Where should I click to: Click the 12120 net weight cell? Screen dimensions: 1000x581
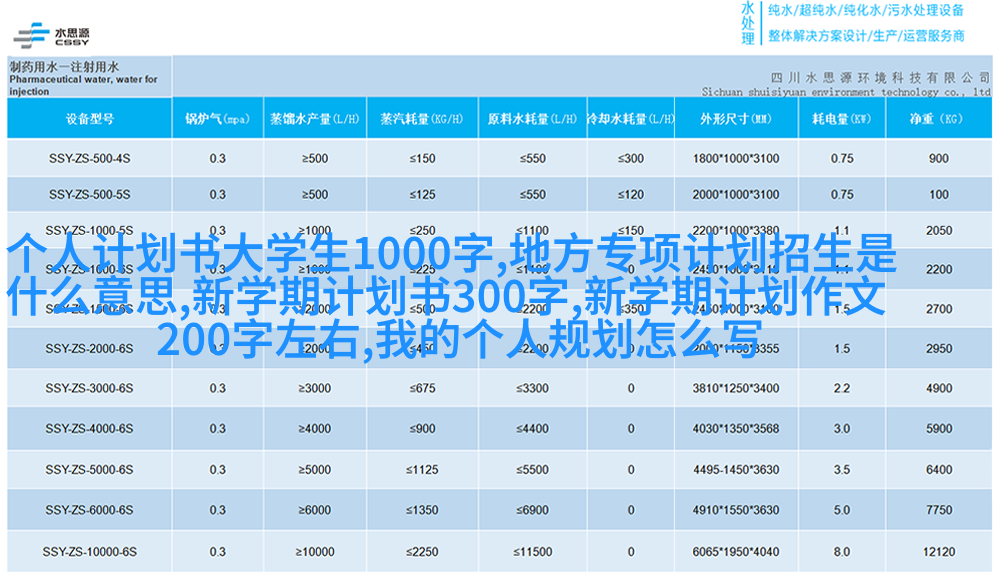pos(938,551)
